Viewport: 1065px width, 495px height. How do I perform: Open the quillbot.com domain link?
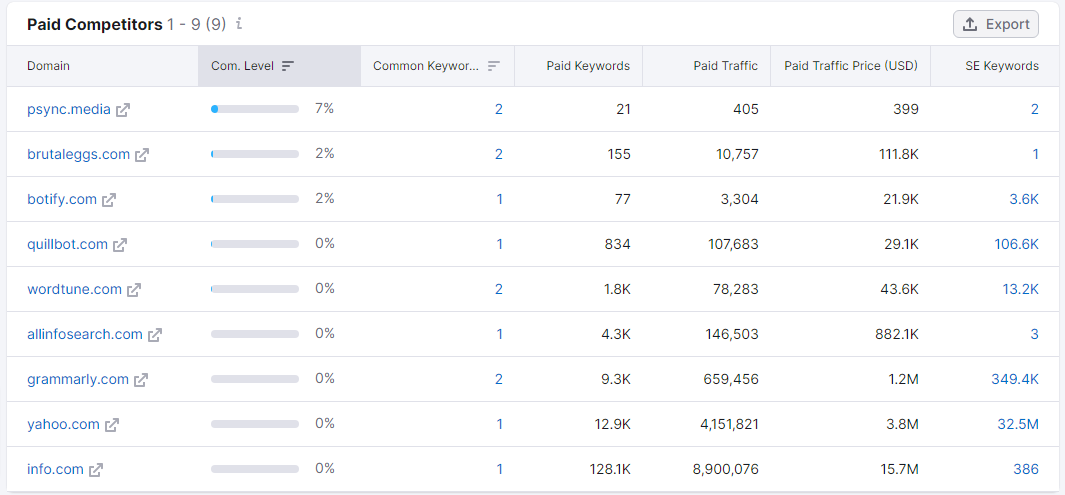(x=67, y=244)
